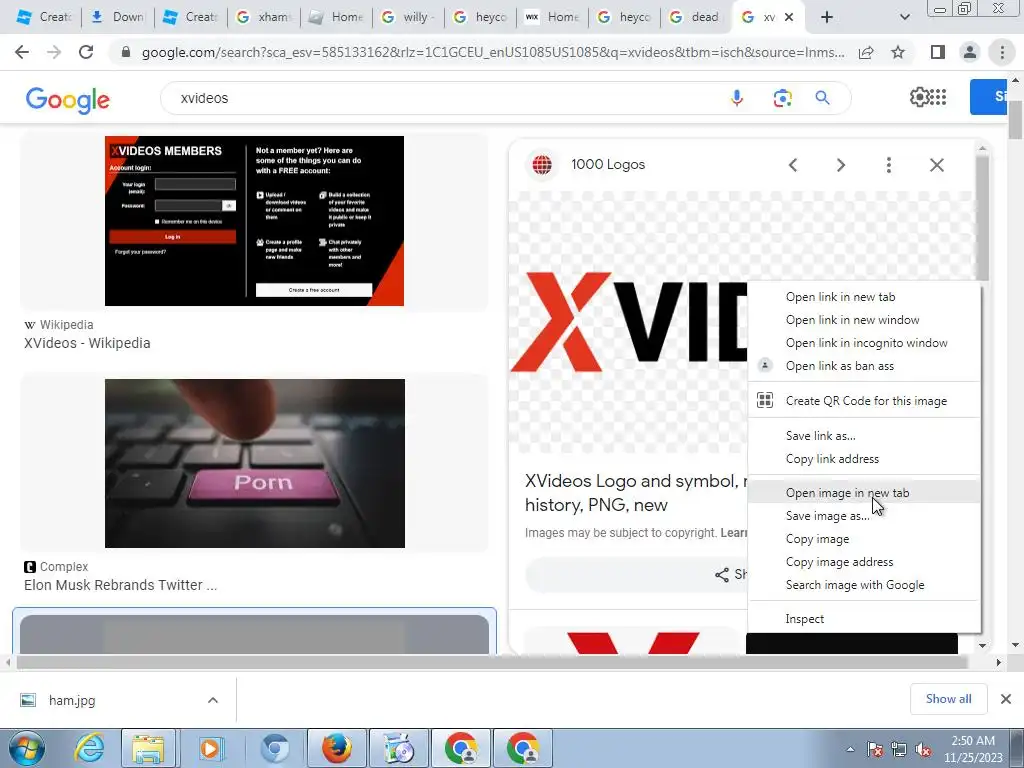This screenshot has width=1024, height=768.
Task: Click the magnifier search button
Action: (x=822, y=98)
